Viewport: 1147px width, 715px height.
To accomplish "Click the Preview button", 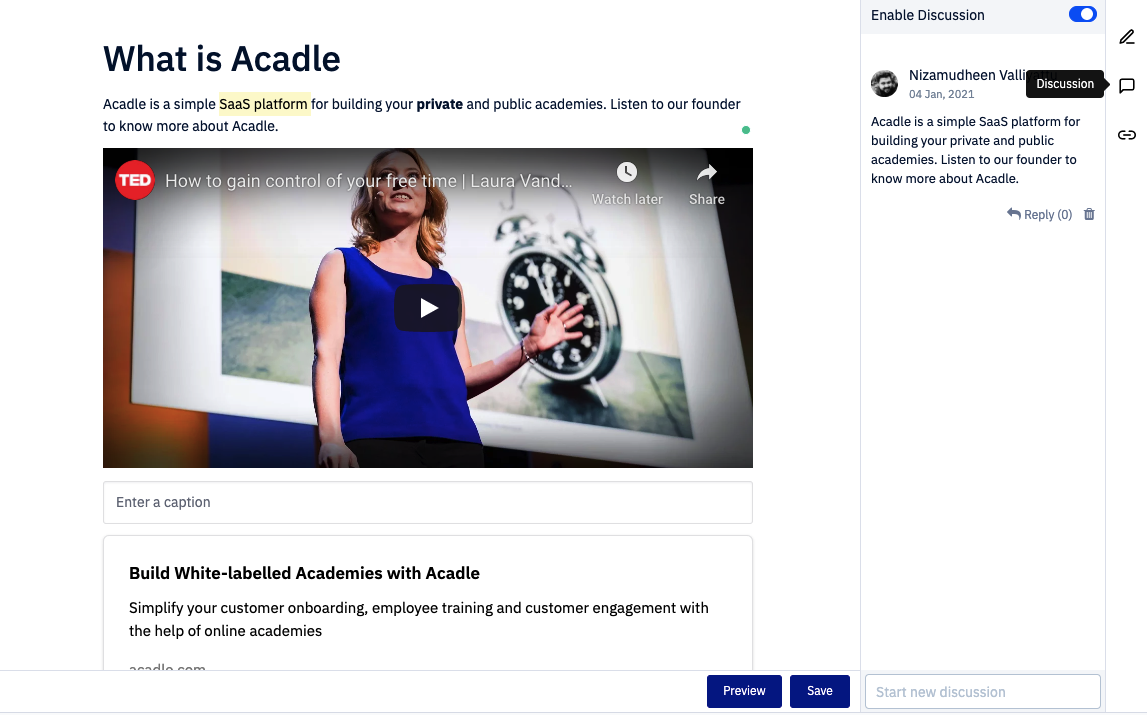I will pos(744,691).
